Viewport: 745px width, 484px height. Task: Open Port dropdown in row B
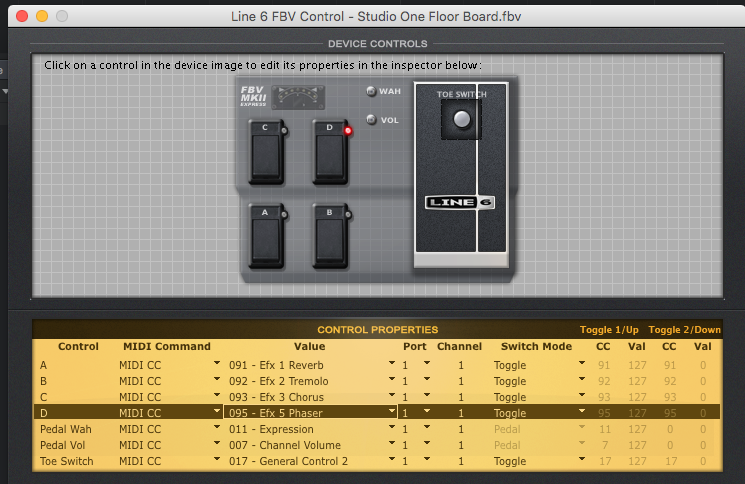tap(427, 379)
